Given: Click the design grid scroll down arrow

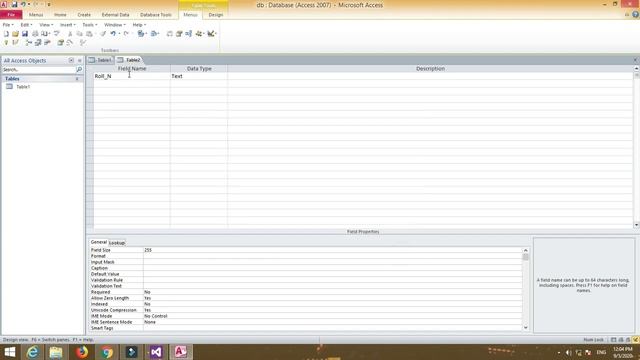Looking at the screenshot, I should pos(636,225).
